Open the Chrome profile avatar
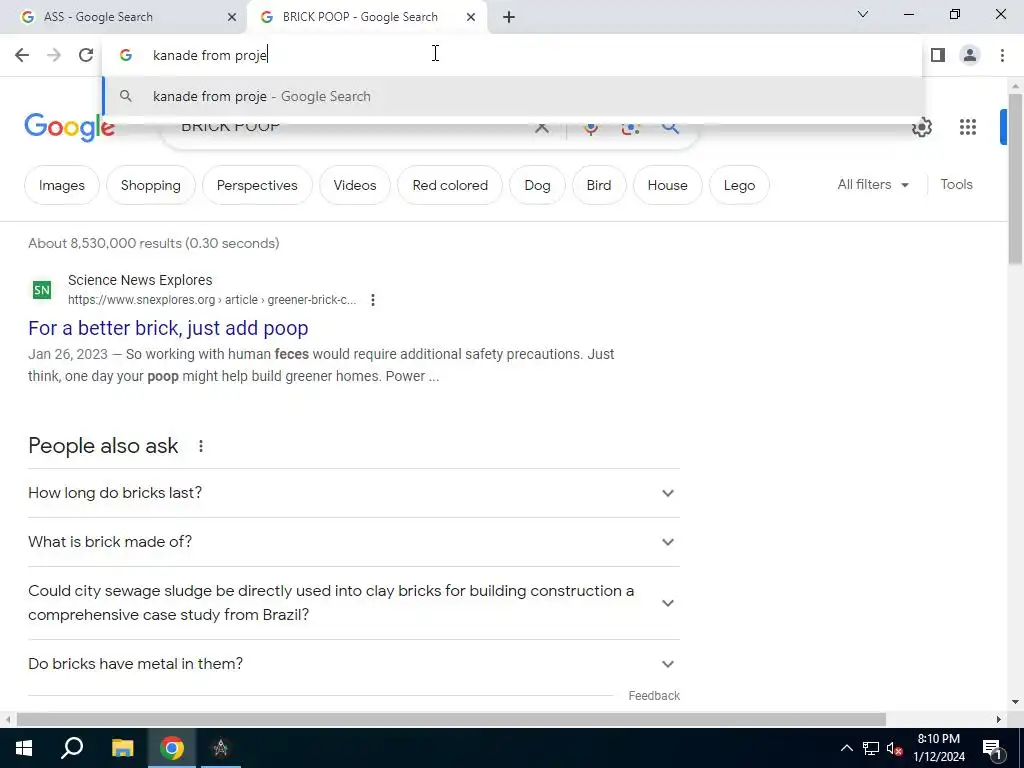The image size is (1024, 768). point(970,55)
